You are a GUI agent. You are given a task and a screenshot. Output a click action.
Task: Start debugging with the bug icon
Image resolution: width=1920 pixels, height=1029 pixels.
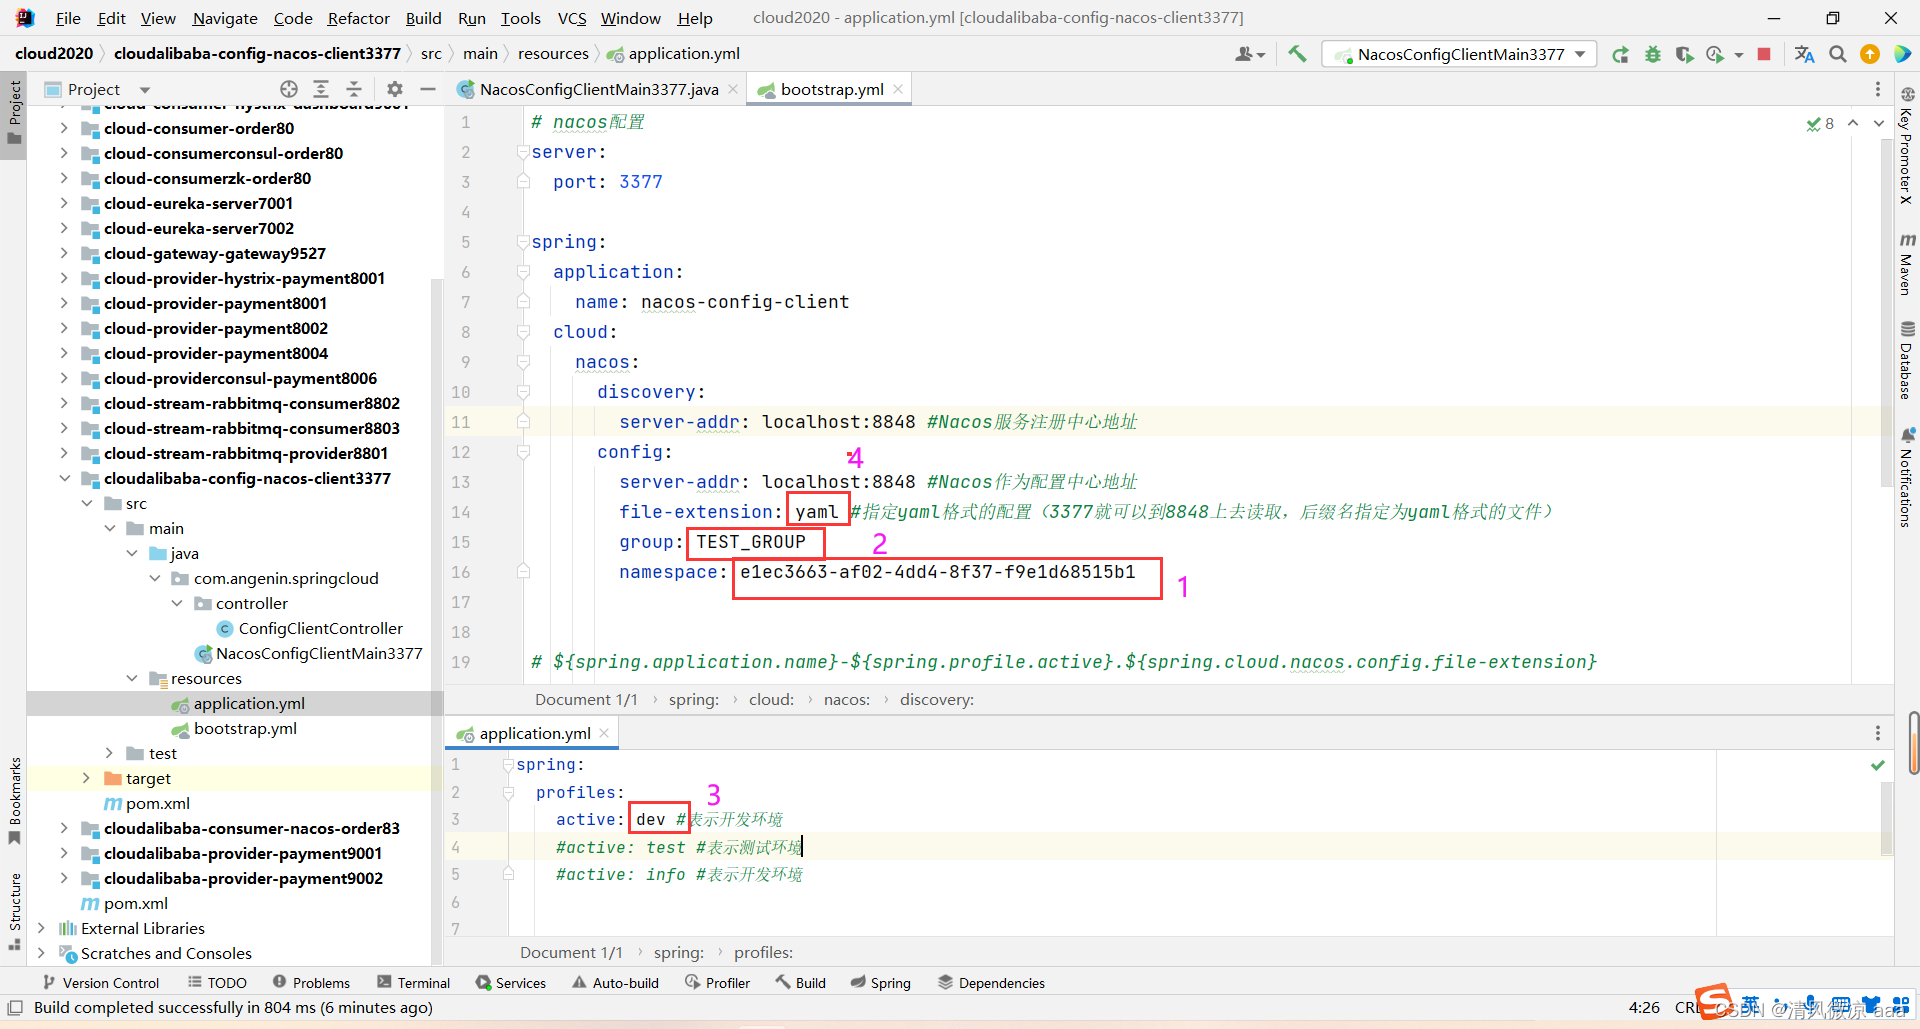[1653, 54]
